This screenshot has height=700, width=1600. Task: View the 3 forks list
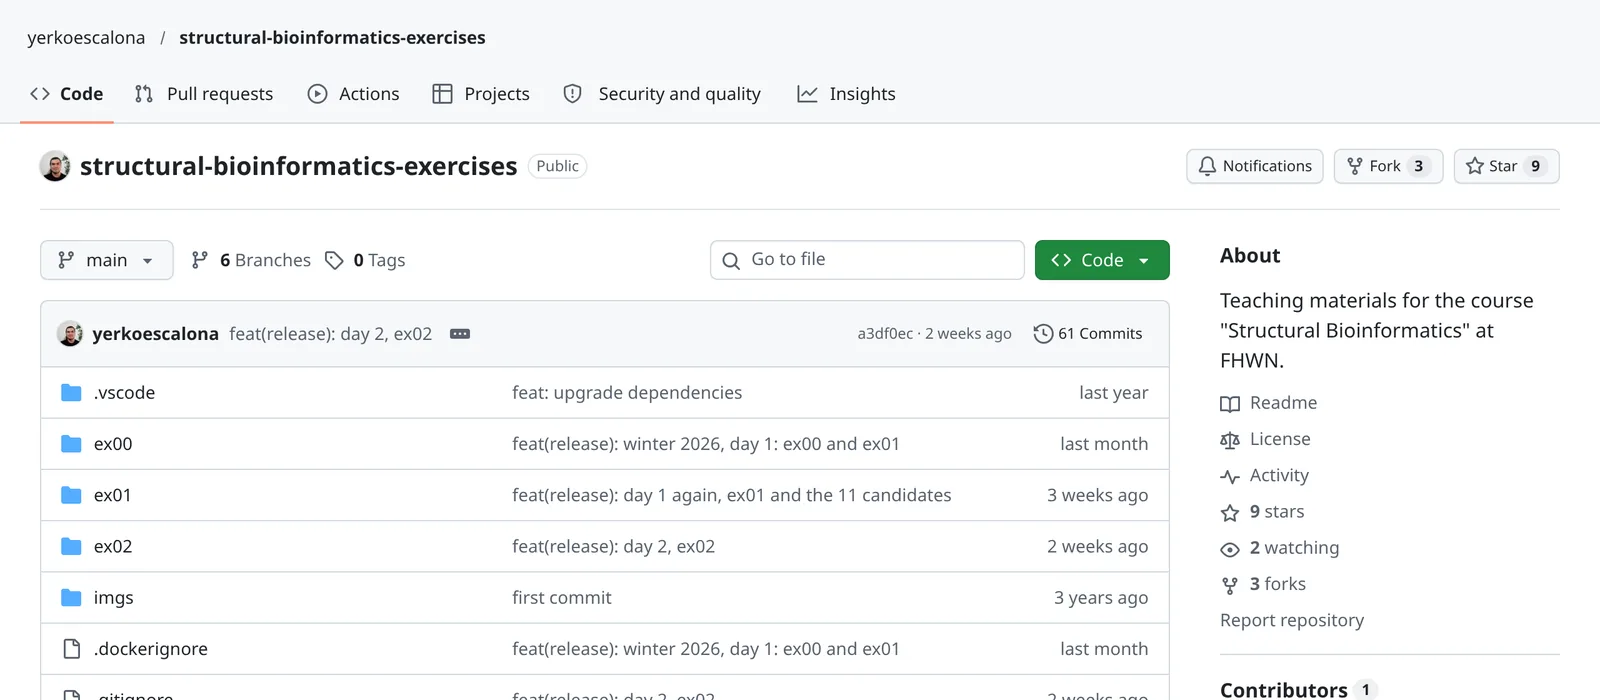1263,584
